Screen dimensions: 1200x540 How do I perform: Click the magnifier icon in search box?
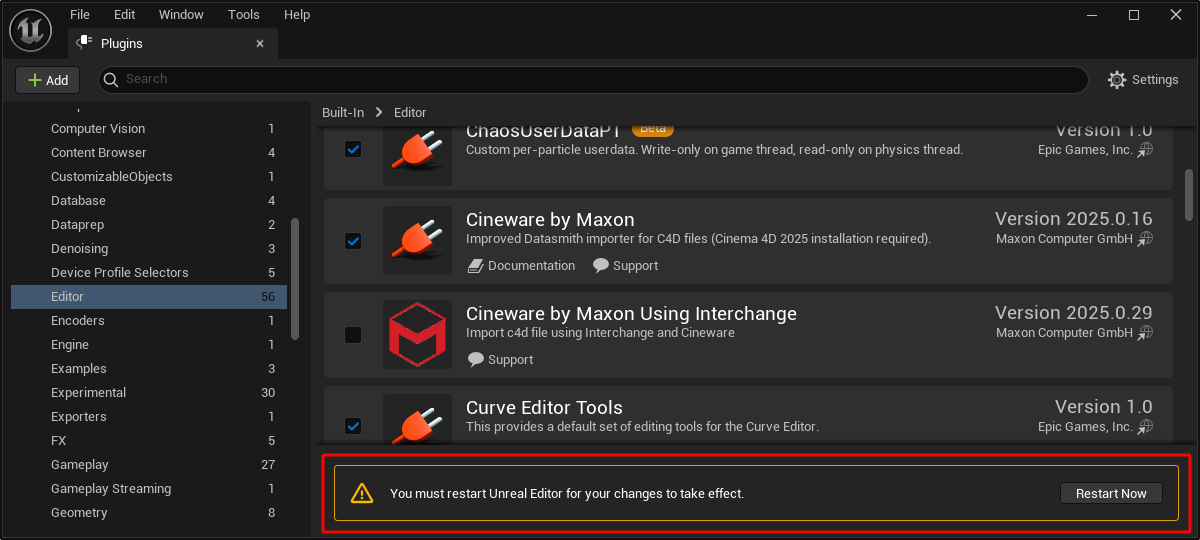pos(113,79)
